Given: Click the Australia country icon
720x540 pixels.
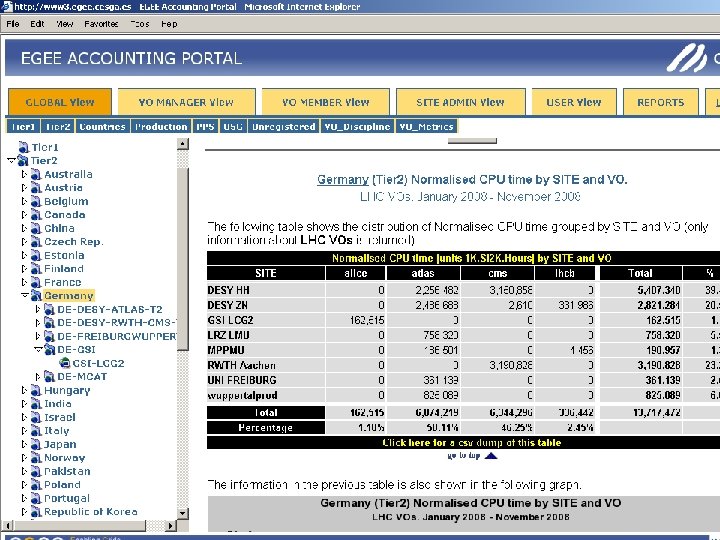Looking at the screenshot, I should pyautogui.click(x=36, y=174).
